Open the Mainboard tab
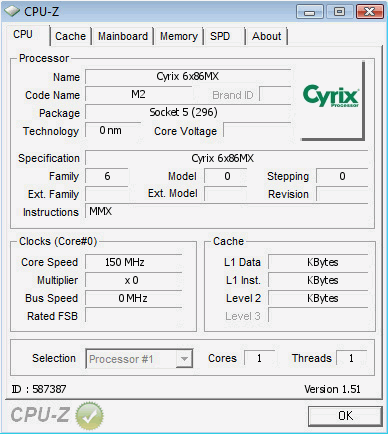The height and width of the screenshot is (434, 388). [123, 36]
